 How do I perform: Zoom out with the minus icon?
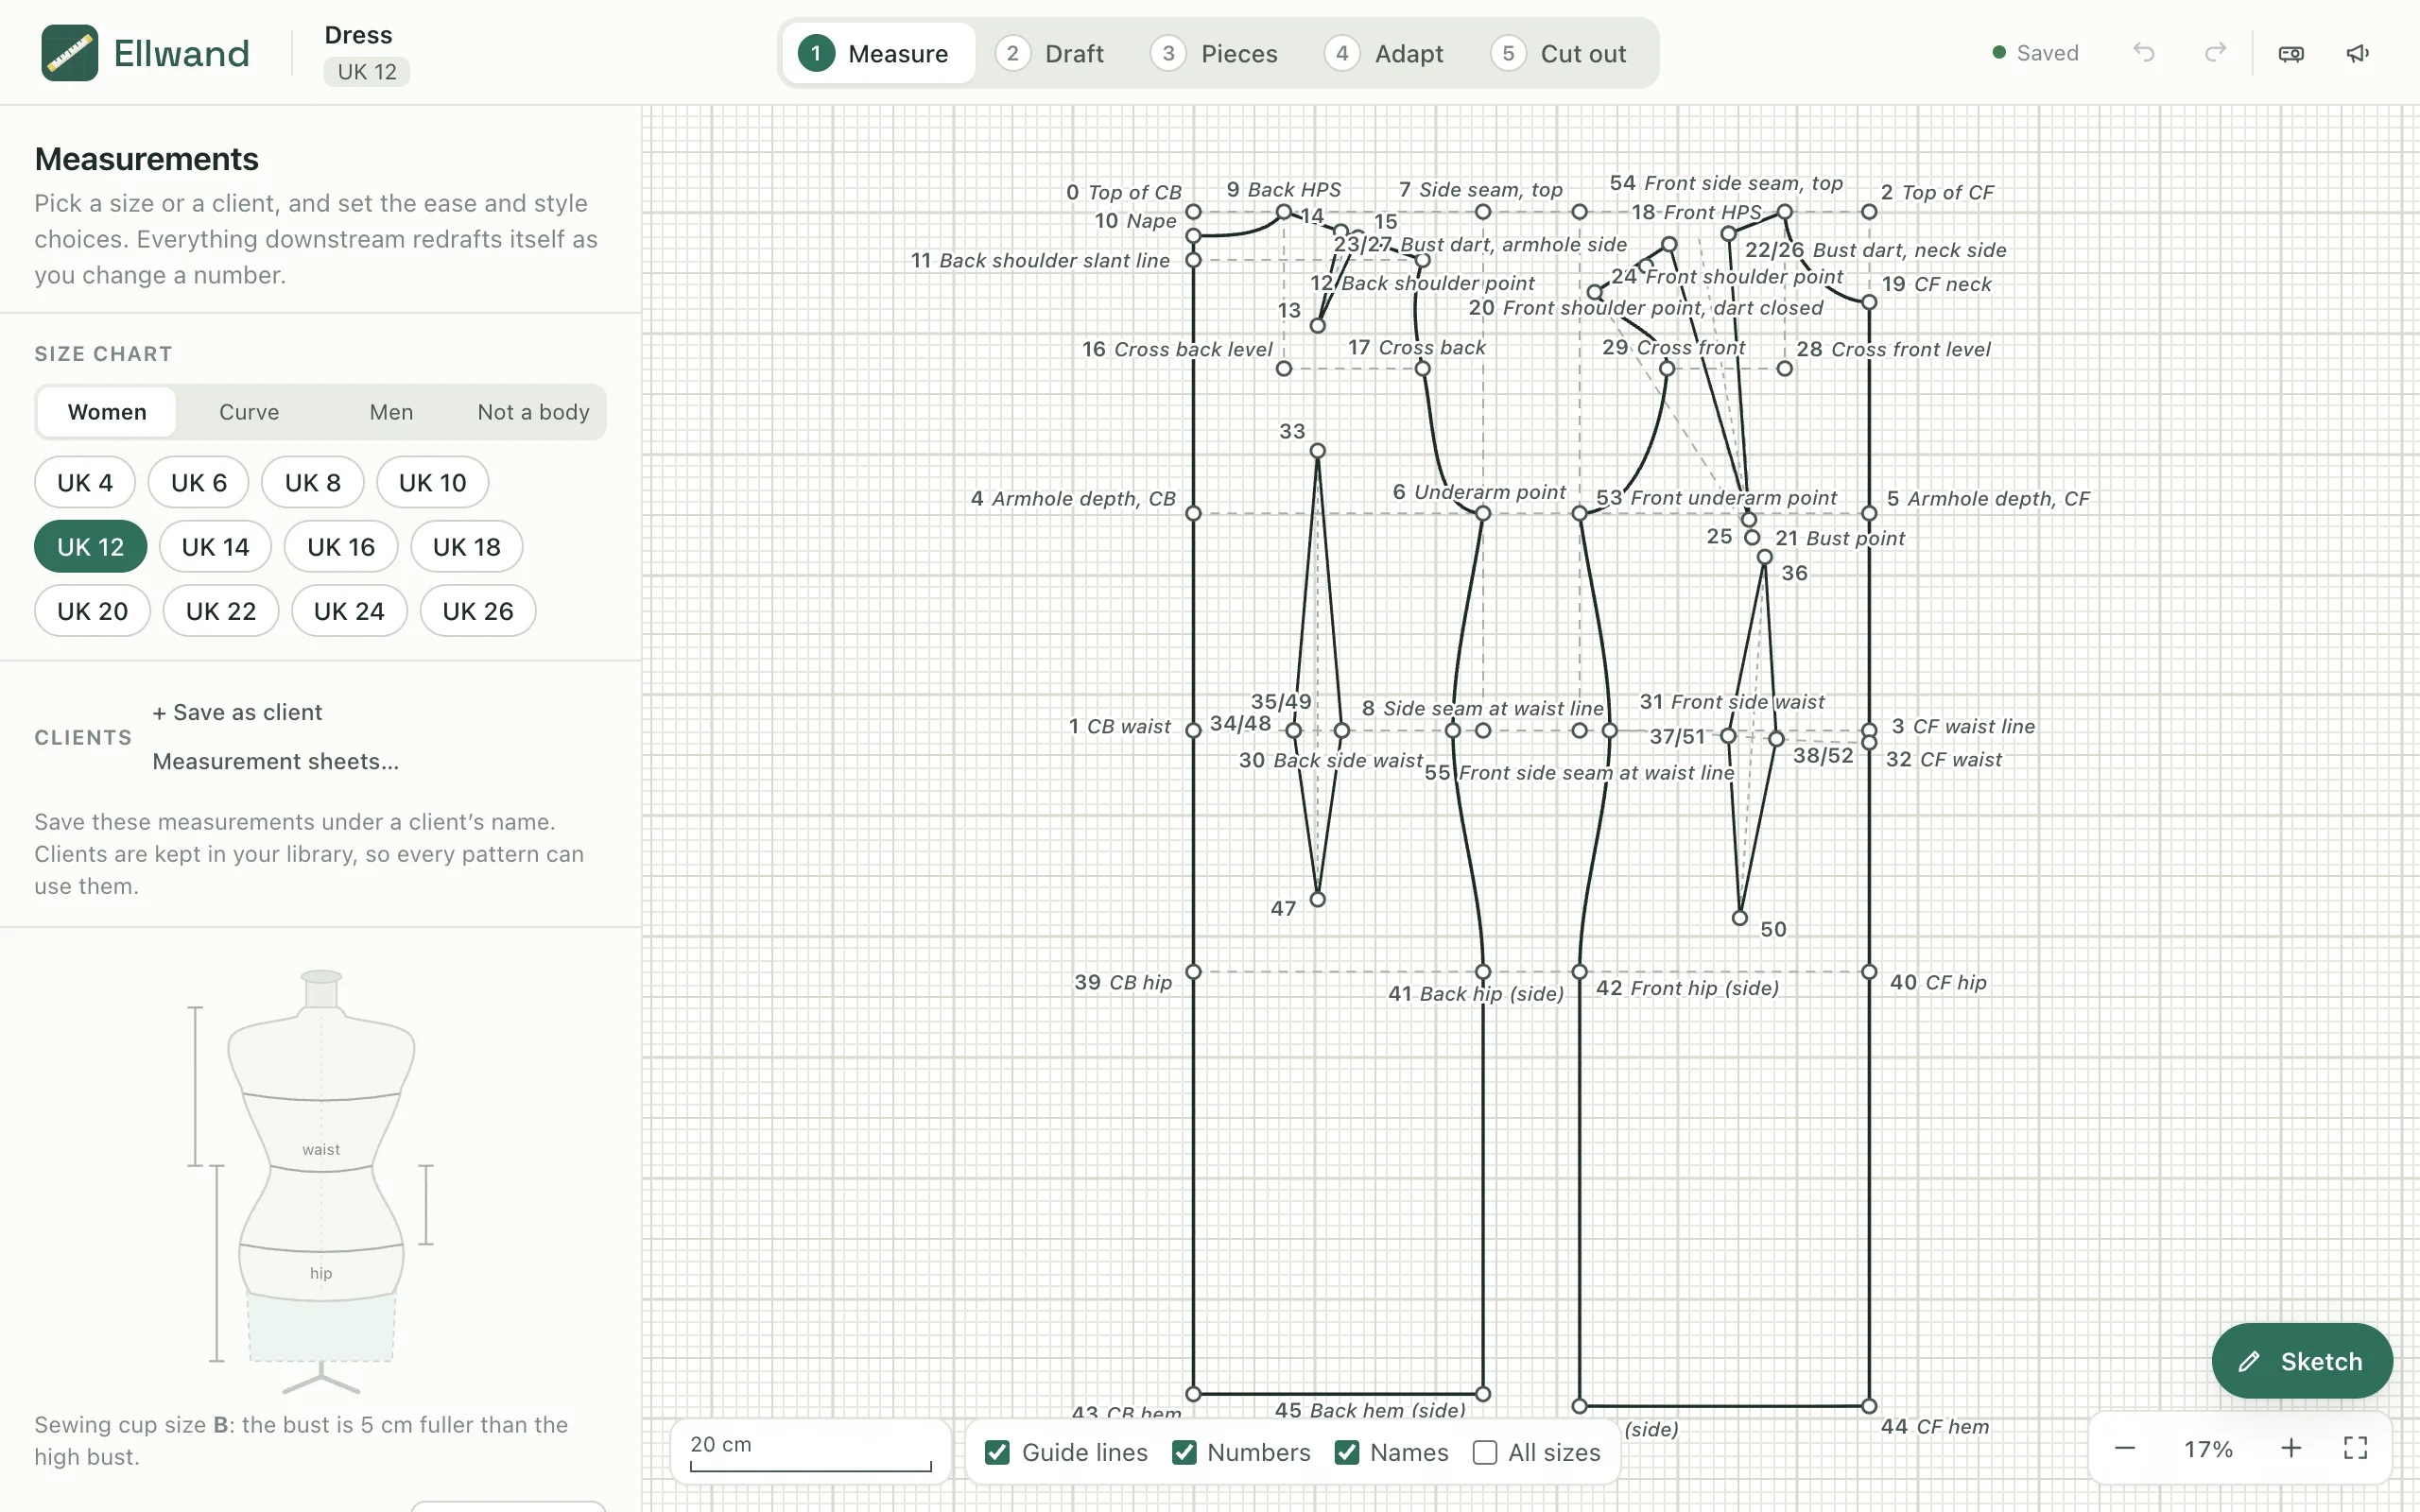2125,1448
